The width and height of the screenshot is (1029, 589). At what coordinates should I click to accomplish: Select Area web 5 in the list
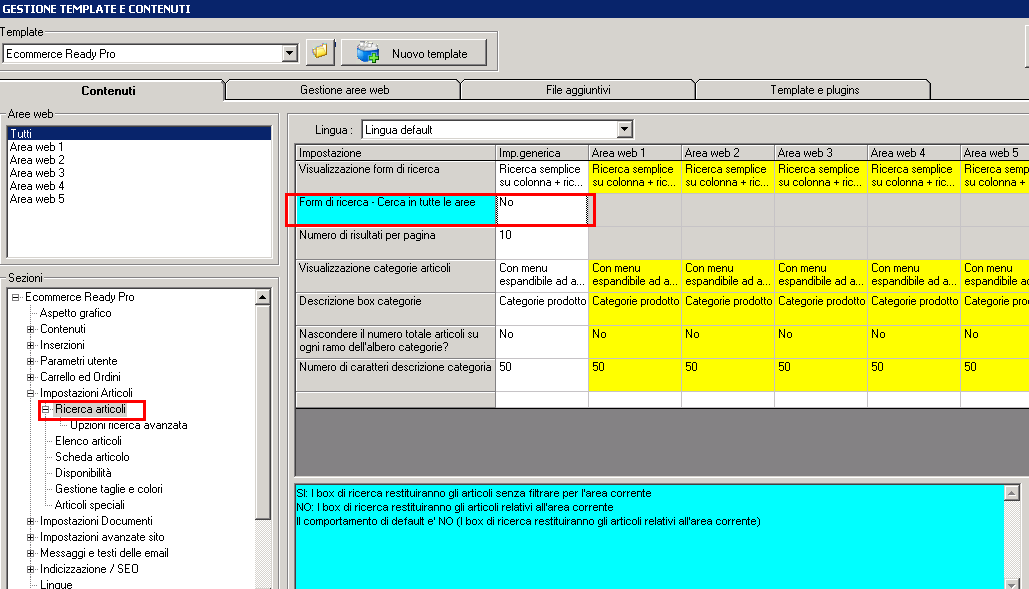pyautogui.click(x=37, y=199)
